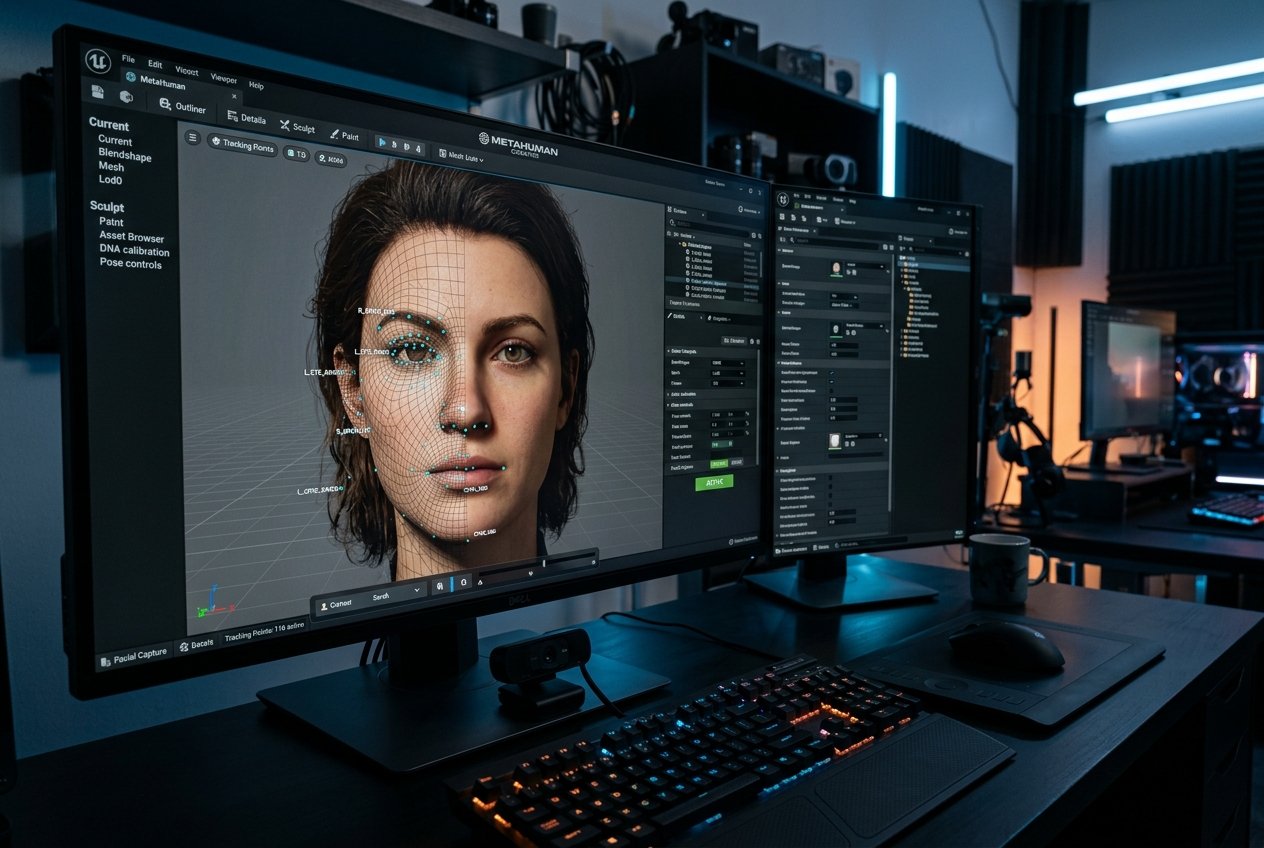Click the blue play arrow icon

tap(381, 142)
